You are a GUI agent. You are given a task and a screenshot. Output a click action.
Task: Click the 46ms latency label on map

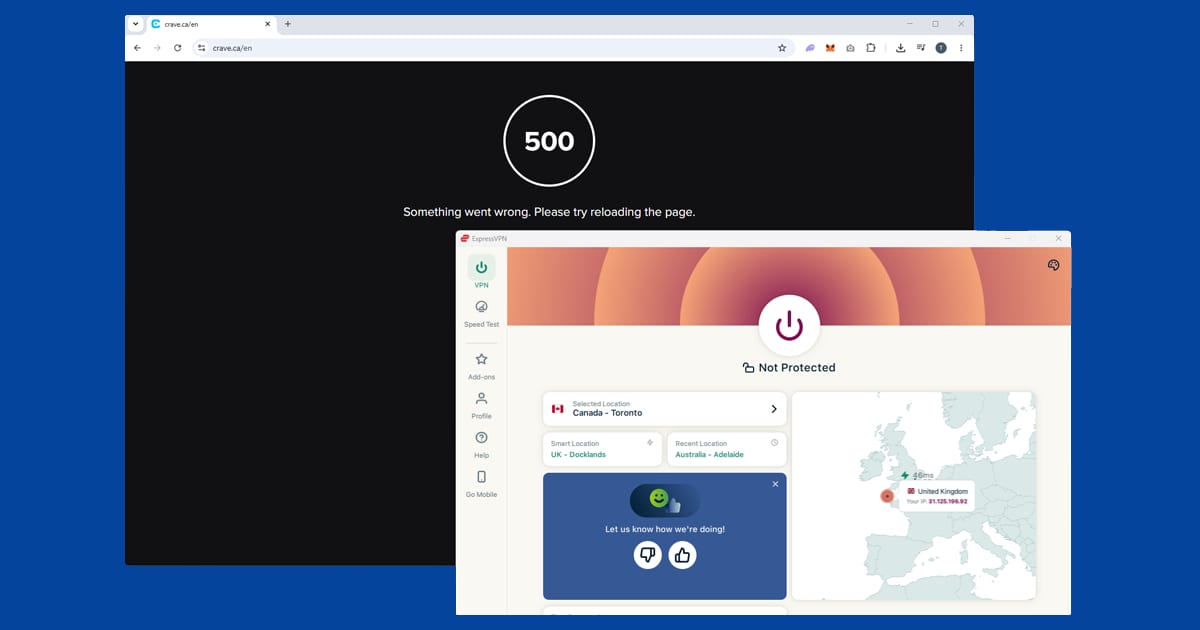coord(917,476)
